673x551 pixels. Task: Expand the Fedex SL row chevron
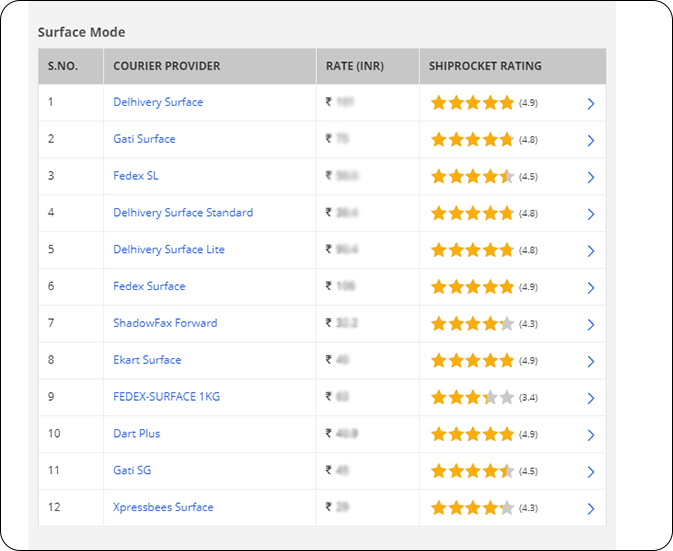pyautogui.click(x=591, y=177)
